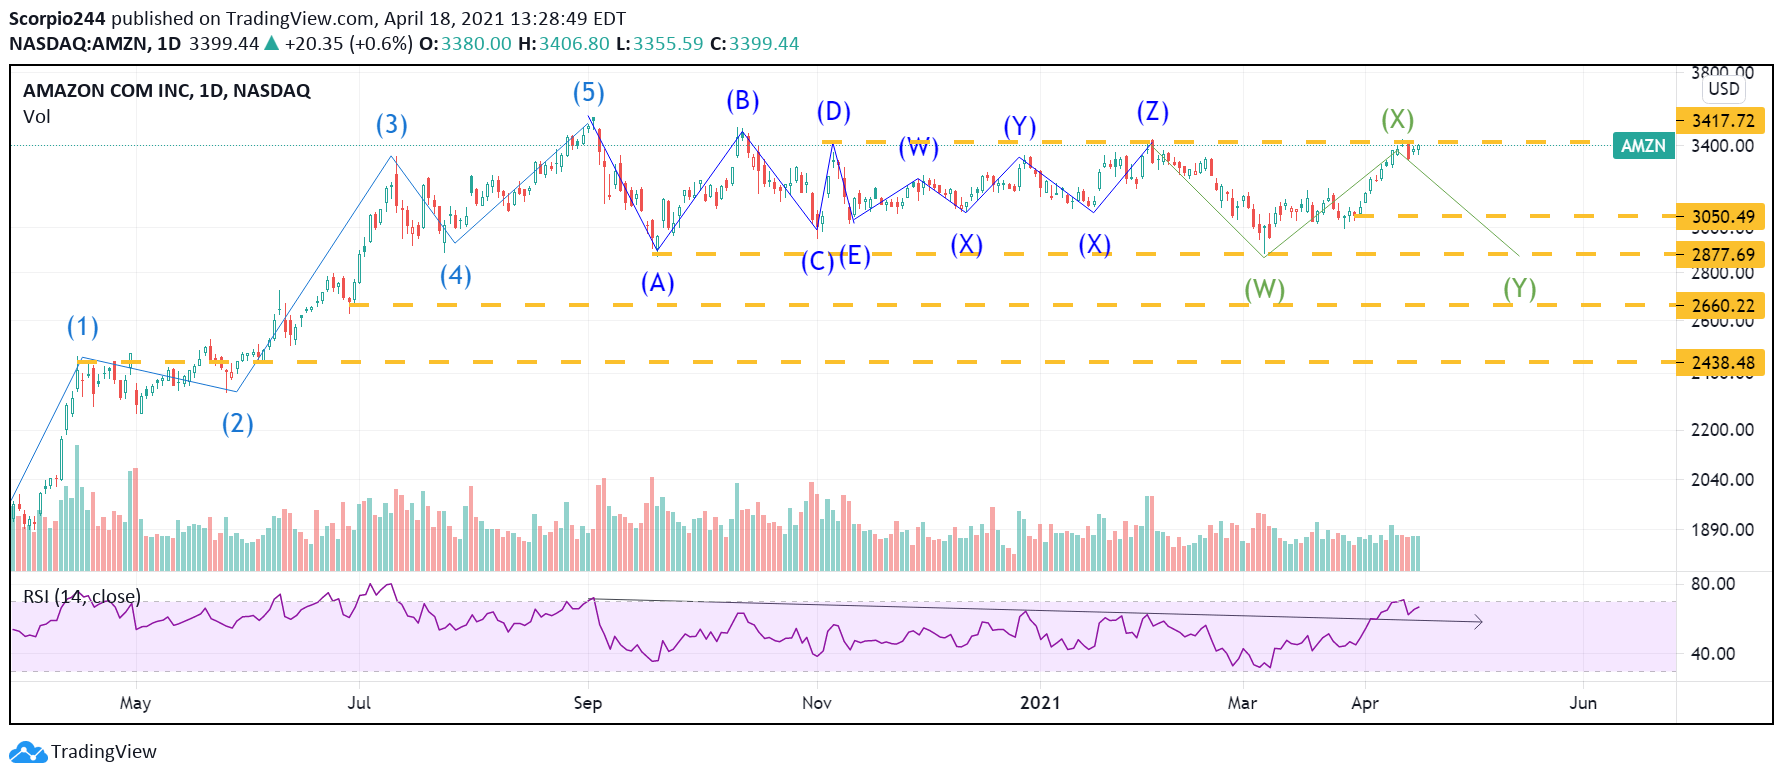
Task: Click the USD currency label
Action: point(1724,89)
